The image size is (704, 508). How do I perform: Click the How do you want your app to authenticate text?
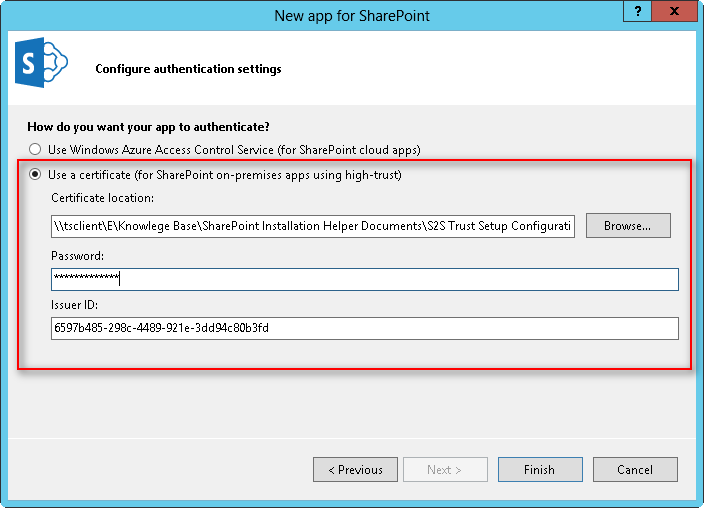[x=148, y=127]
